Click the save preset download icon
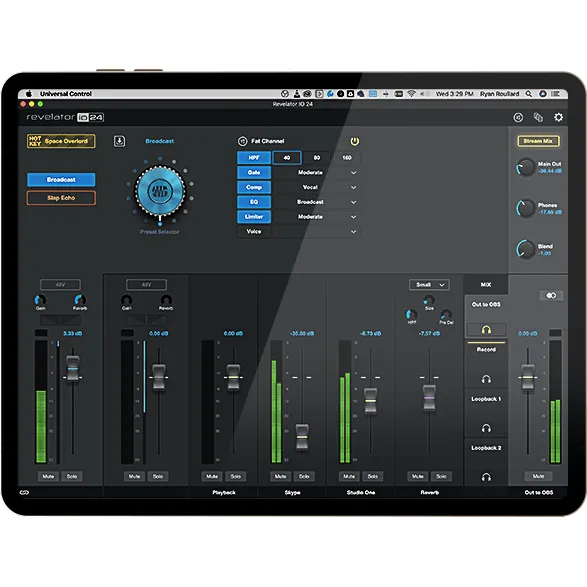587x587 pixels. tap(119, 141)
